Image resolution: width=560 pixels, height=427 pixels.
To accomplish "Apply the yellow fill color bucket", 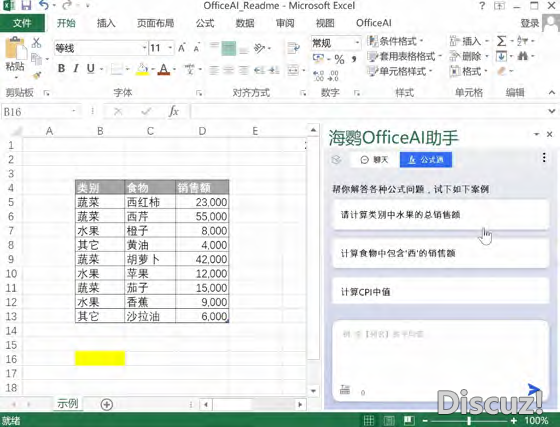I will click(142, 69).
